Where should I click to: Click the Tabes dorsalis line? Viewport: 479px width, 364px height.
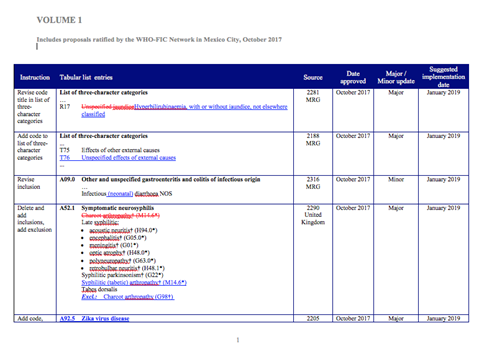coord(99,289)
